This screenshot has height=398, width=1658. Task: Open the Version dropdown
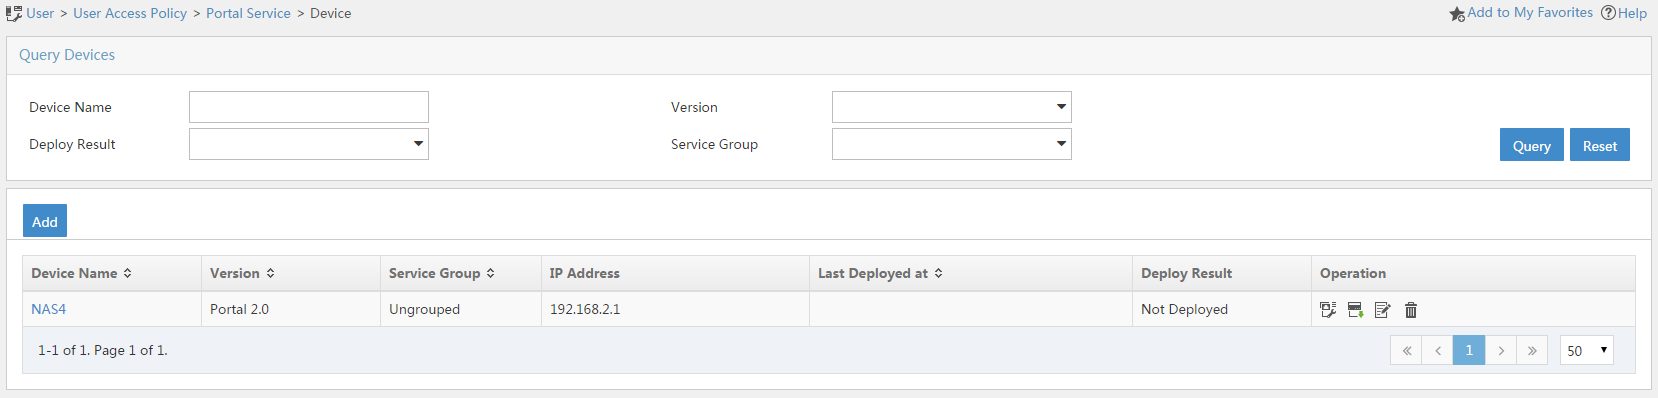(951, 107)
